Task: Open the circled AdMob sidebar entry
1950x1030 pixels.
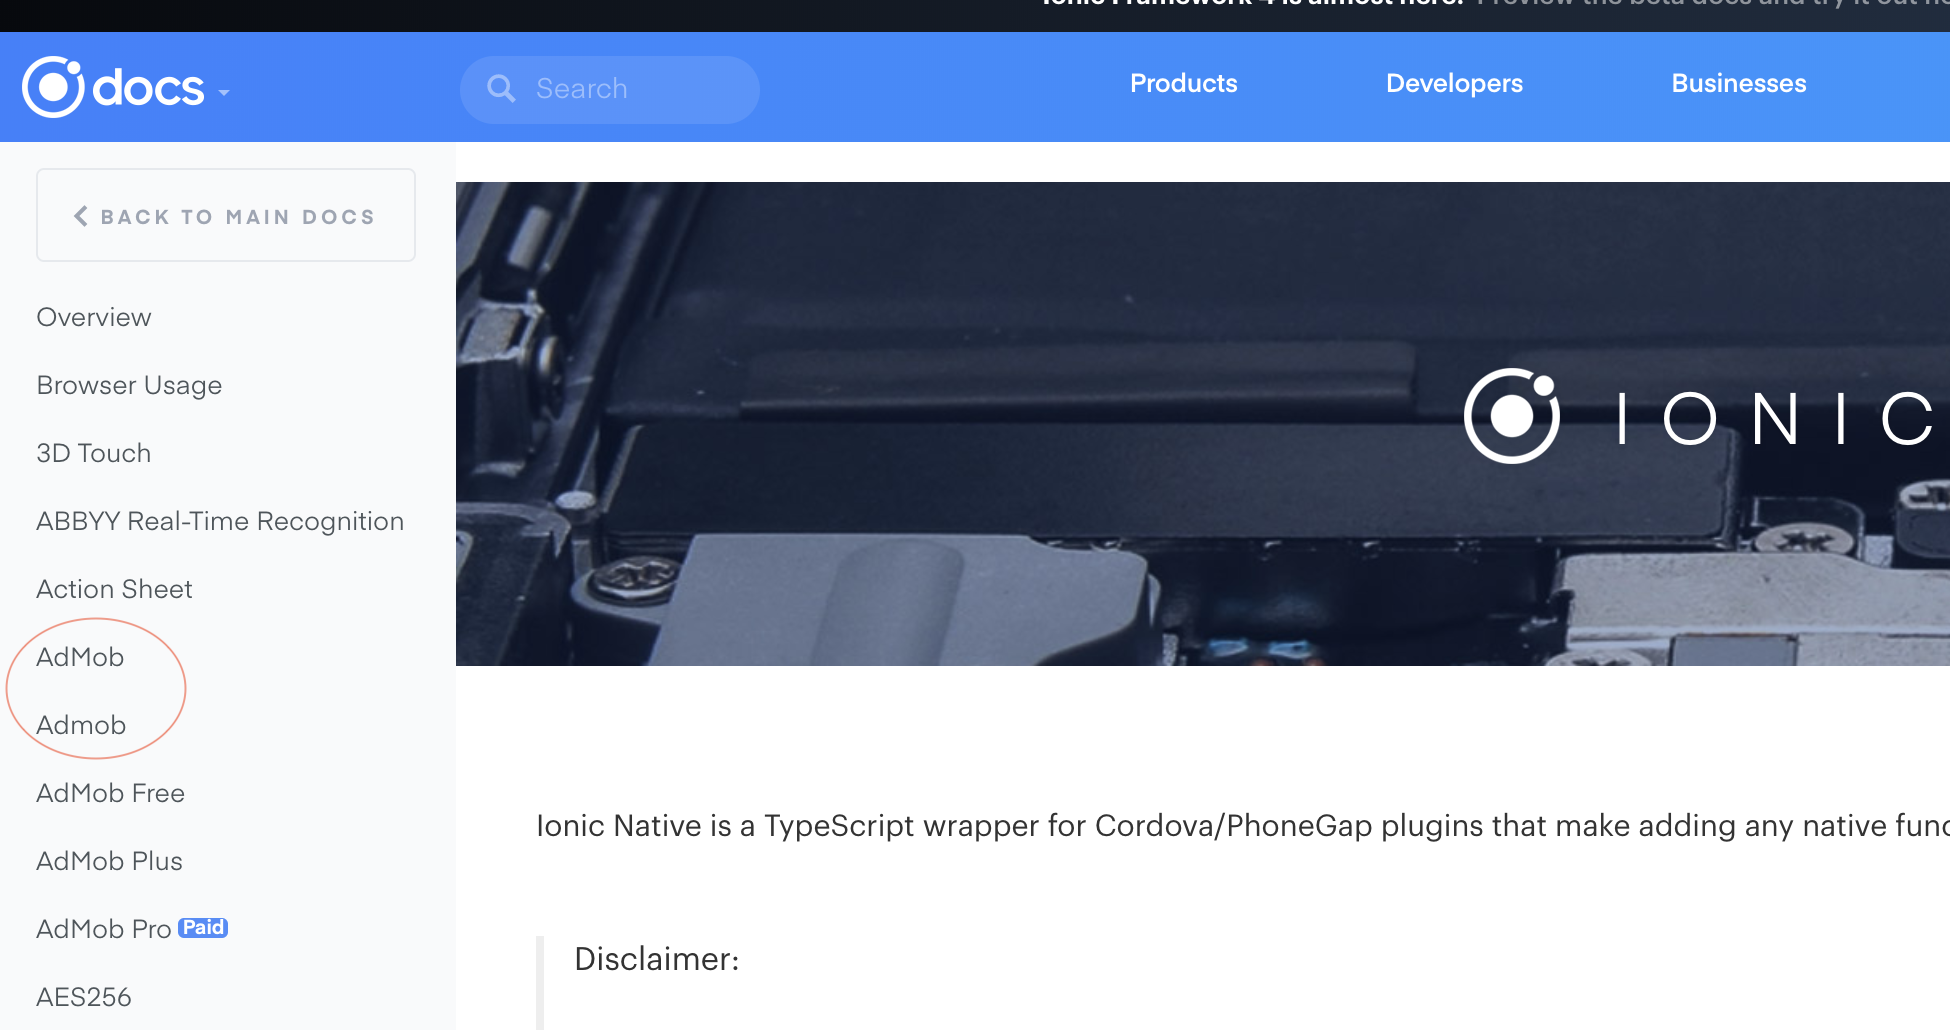Action: pos(80,657)
